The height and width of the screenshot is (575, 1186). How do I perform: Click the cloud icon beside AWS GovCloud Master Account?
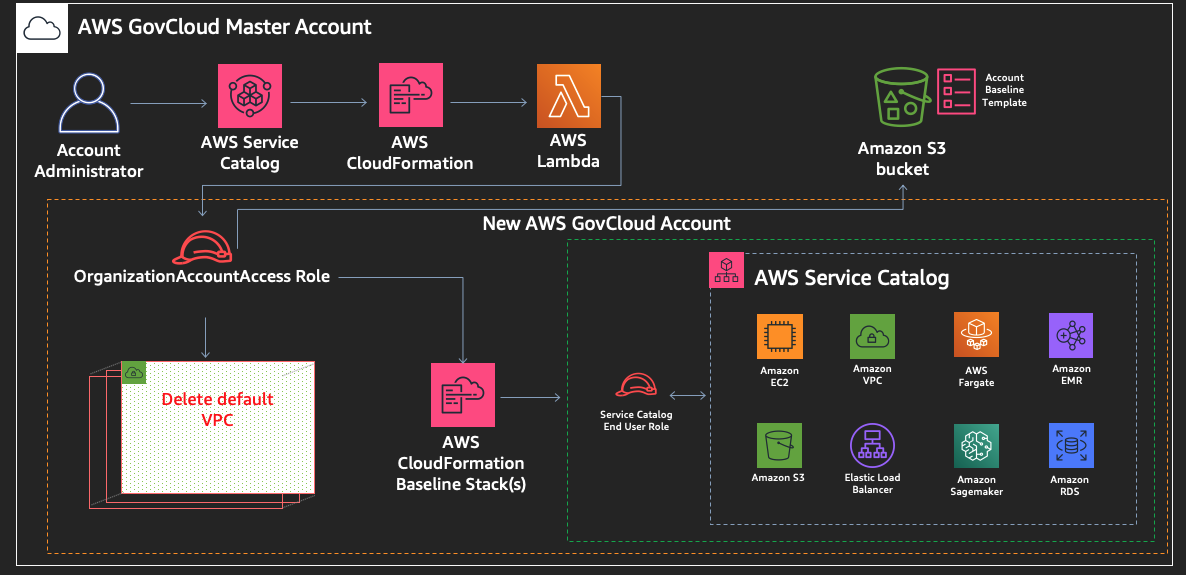pos(42,30)
